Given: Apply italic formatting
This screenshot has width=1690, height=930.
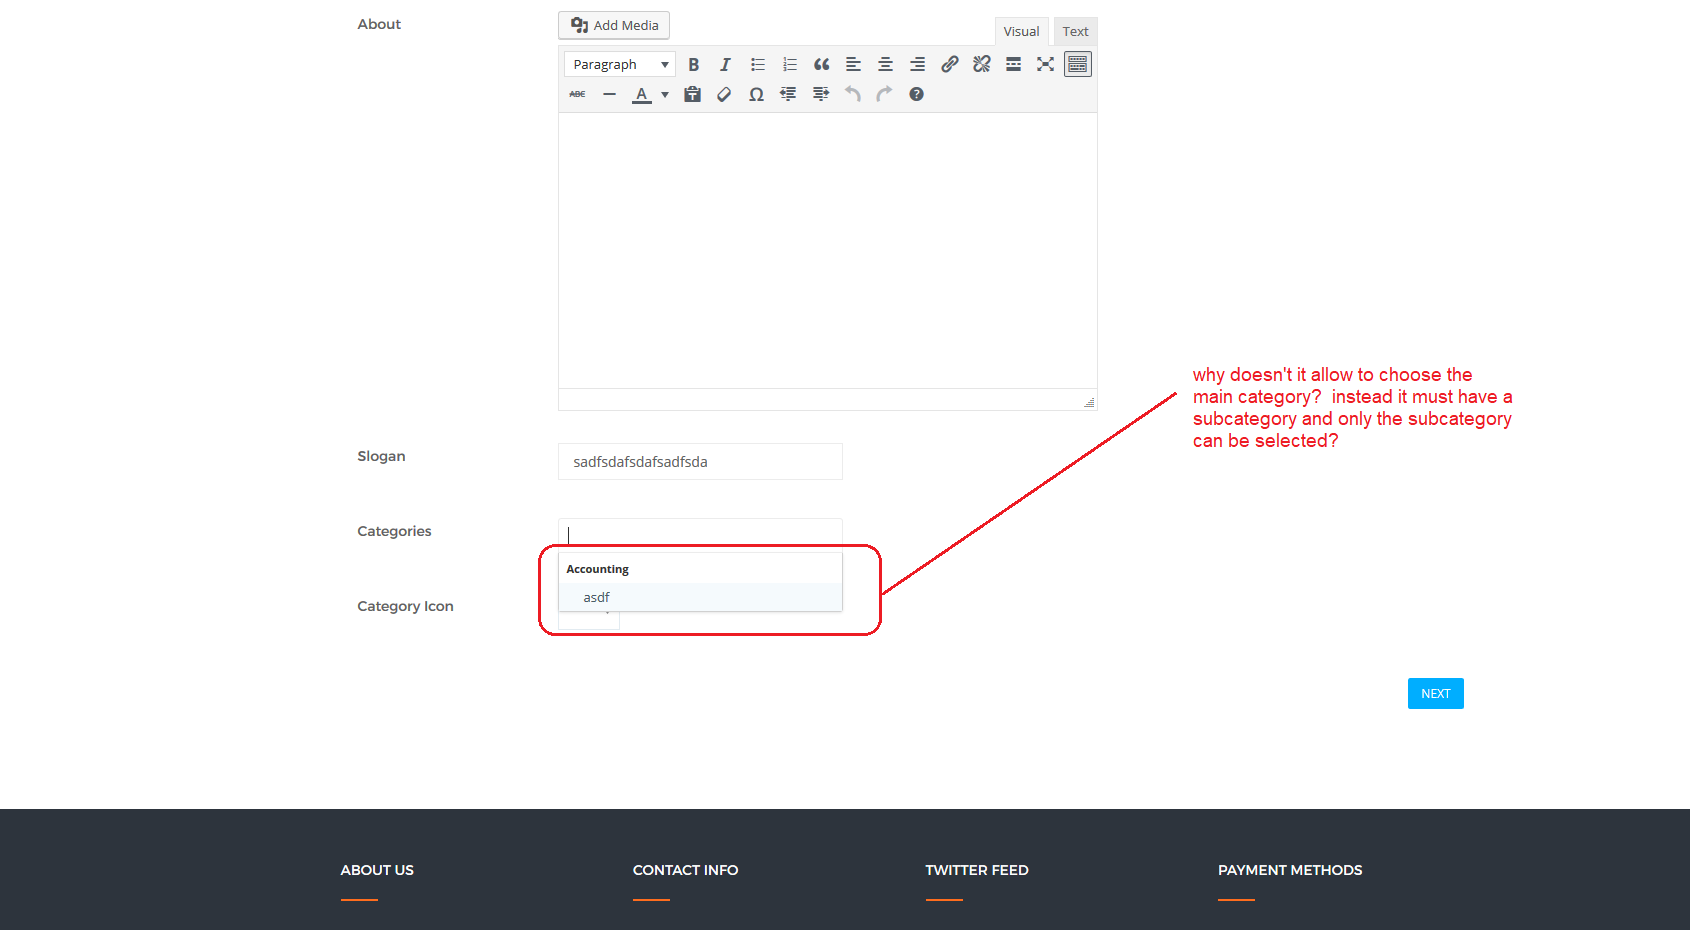Looking at the screenshot, I should click(725, 65).
